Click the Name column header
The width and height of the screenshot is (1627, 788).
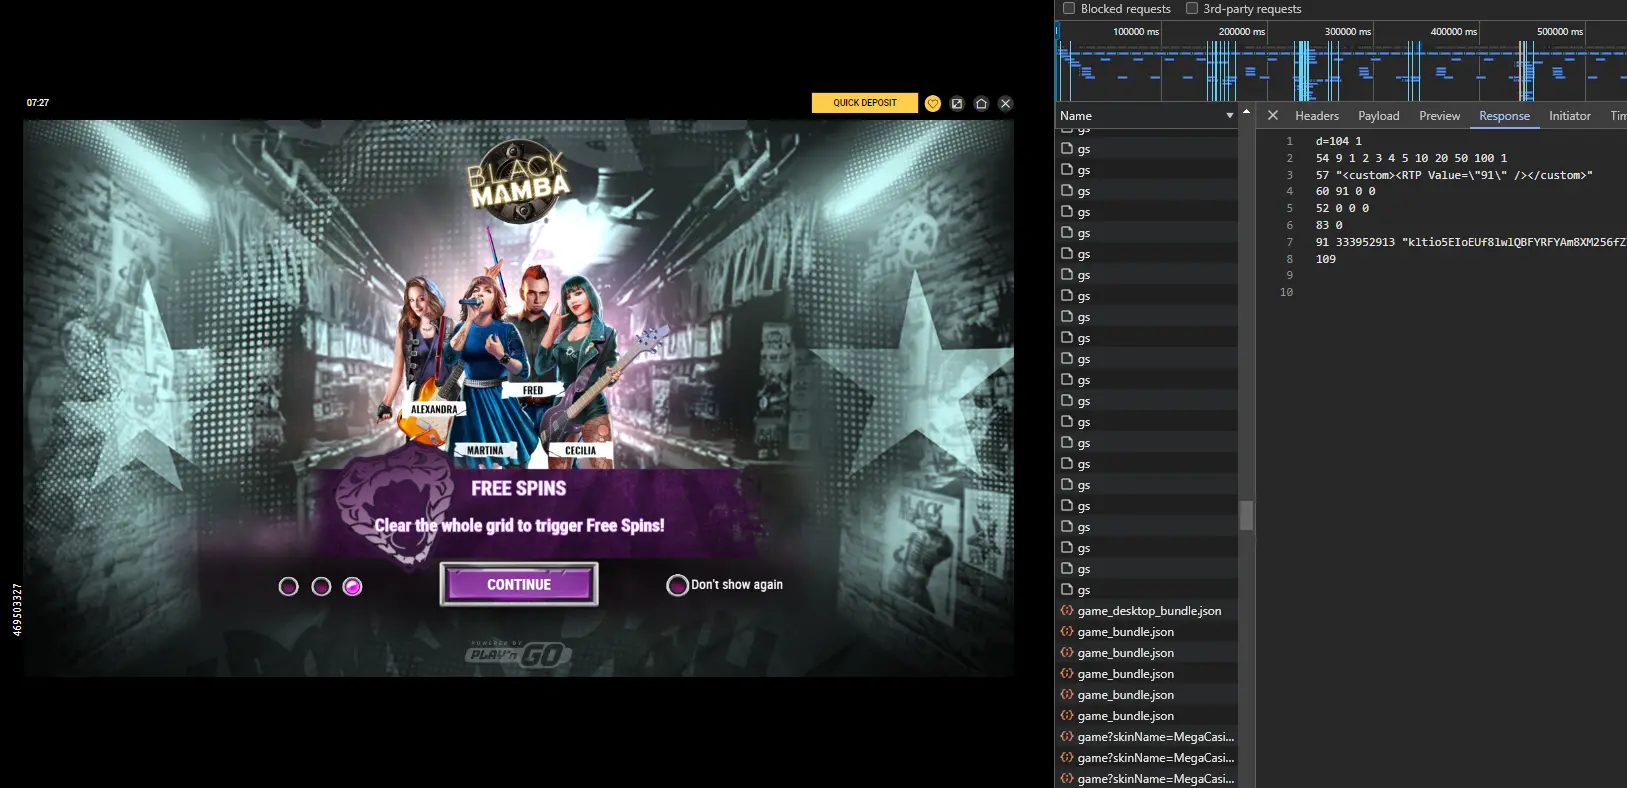point(1146,116)
